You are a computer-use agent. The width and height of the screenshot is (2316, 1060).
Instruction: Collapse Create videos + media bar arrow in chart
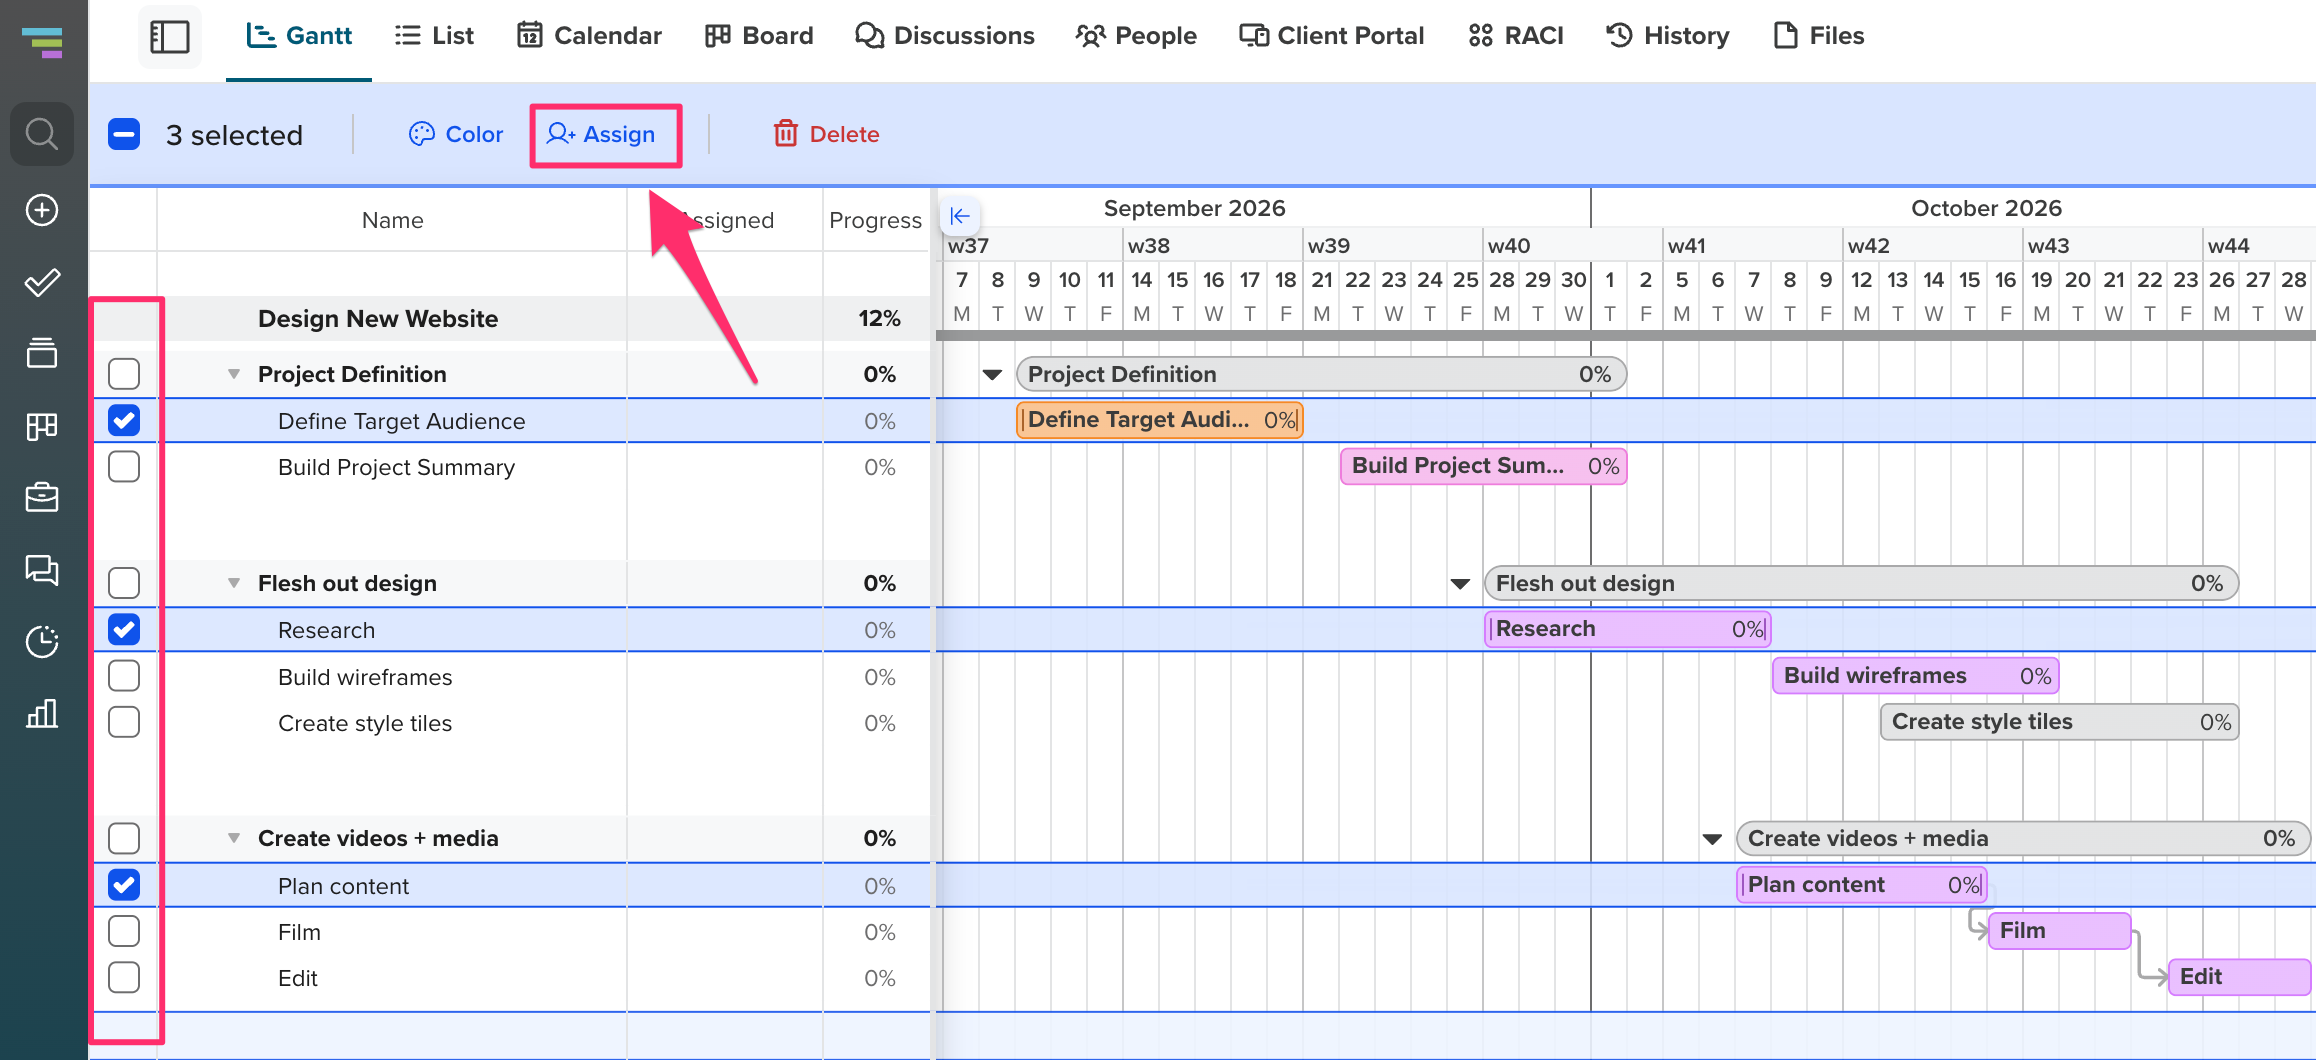(1712, 839)
